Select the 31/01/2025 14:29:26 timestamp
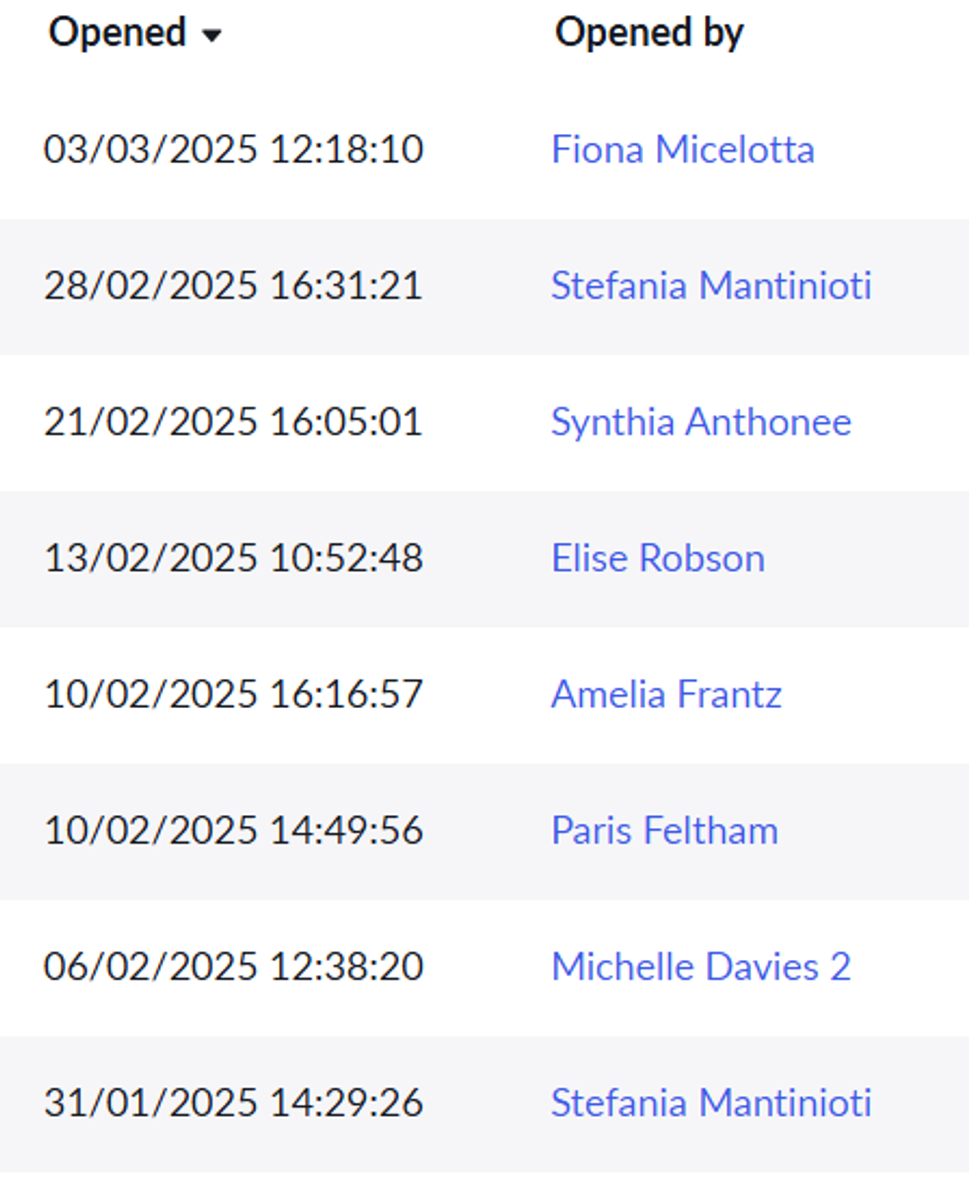This screenshot has height=1200, width=969. [x=233, y=1102]
